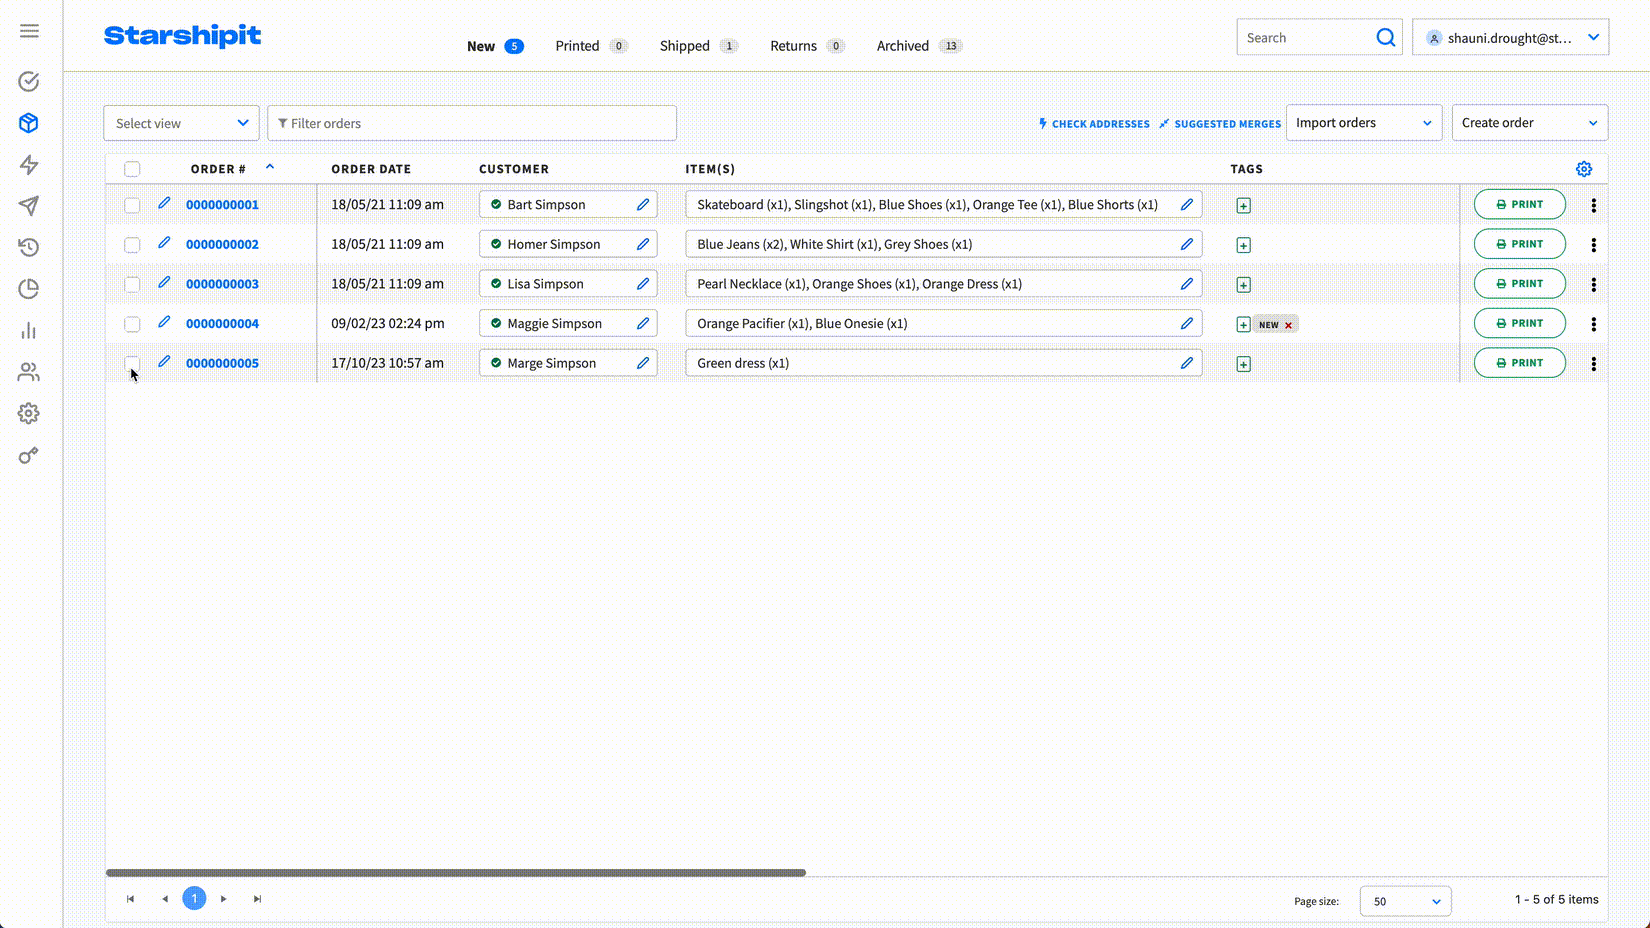Go to previous page arrow
1650x928 pixels.
[x=165, y=899]
